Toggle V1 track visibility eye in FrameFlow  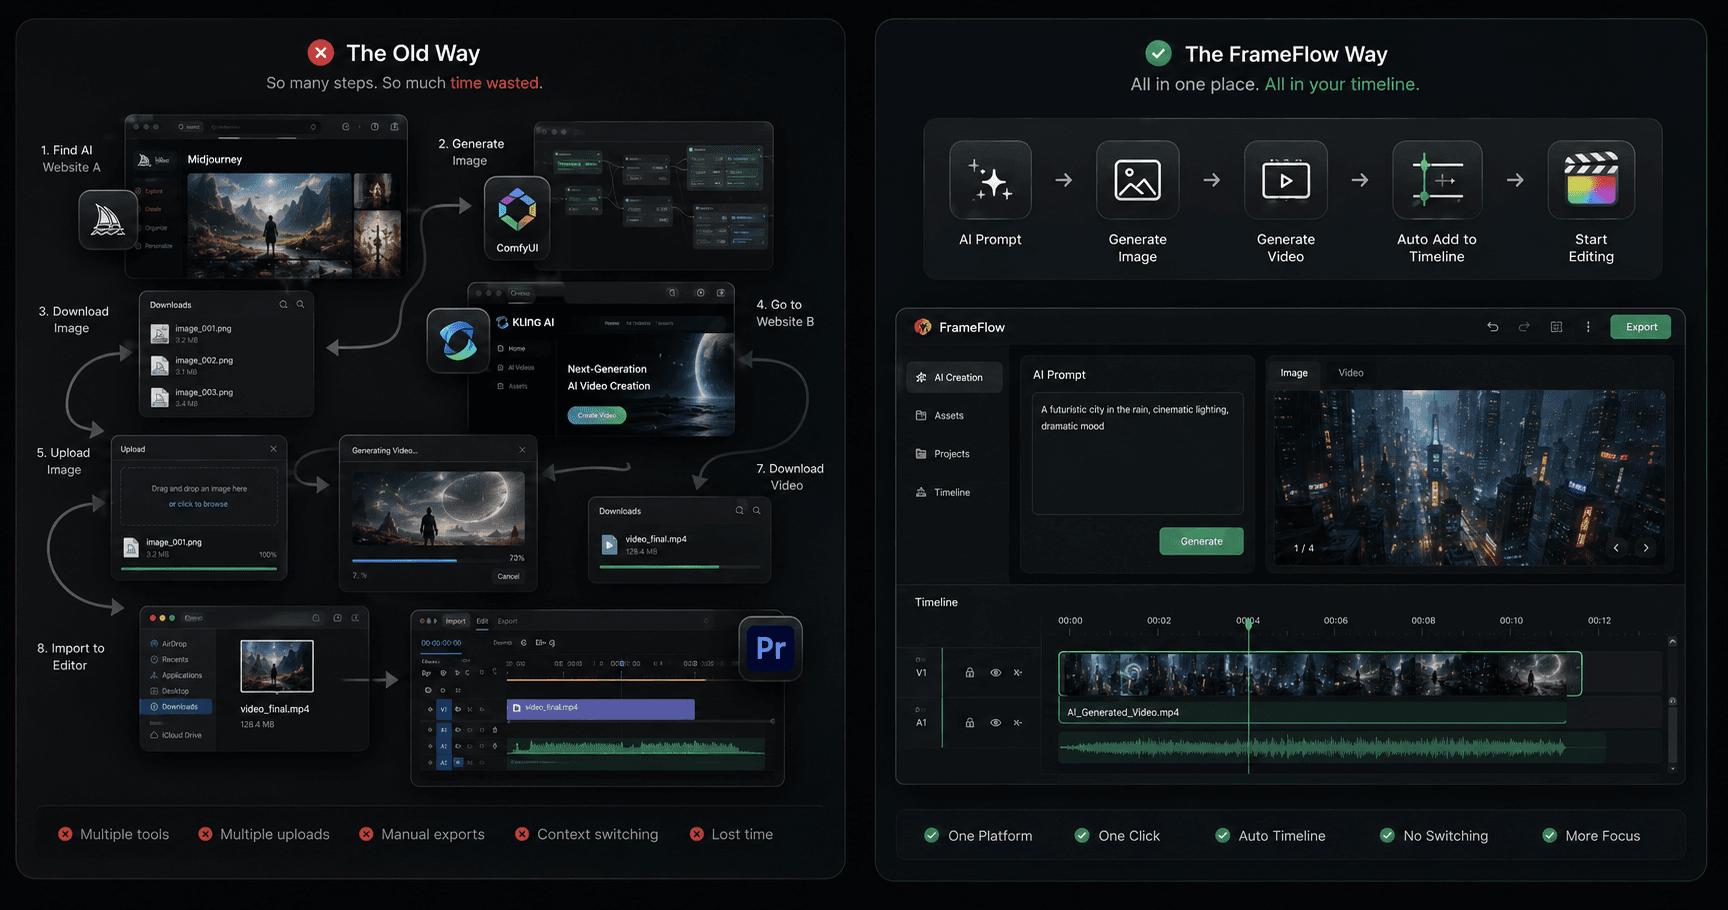(x=995, y=673)
